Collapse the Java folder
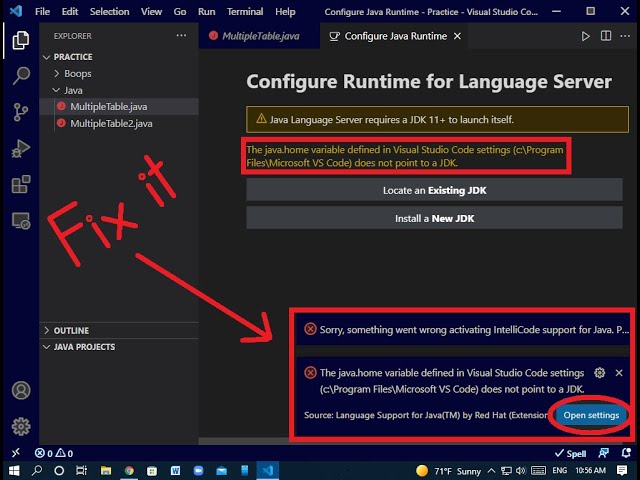Screen dimensions: 640x480 point(68,90)
